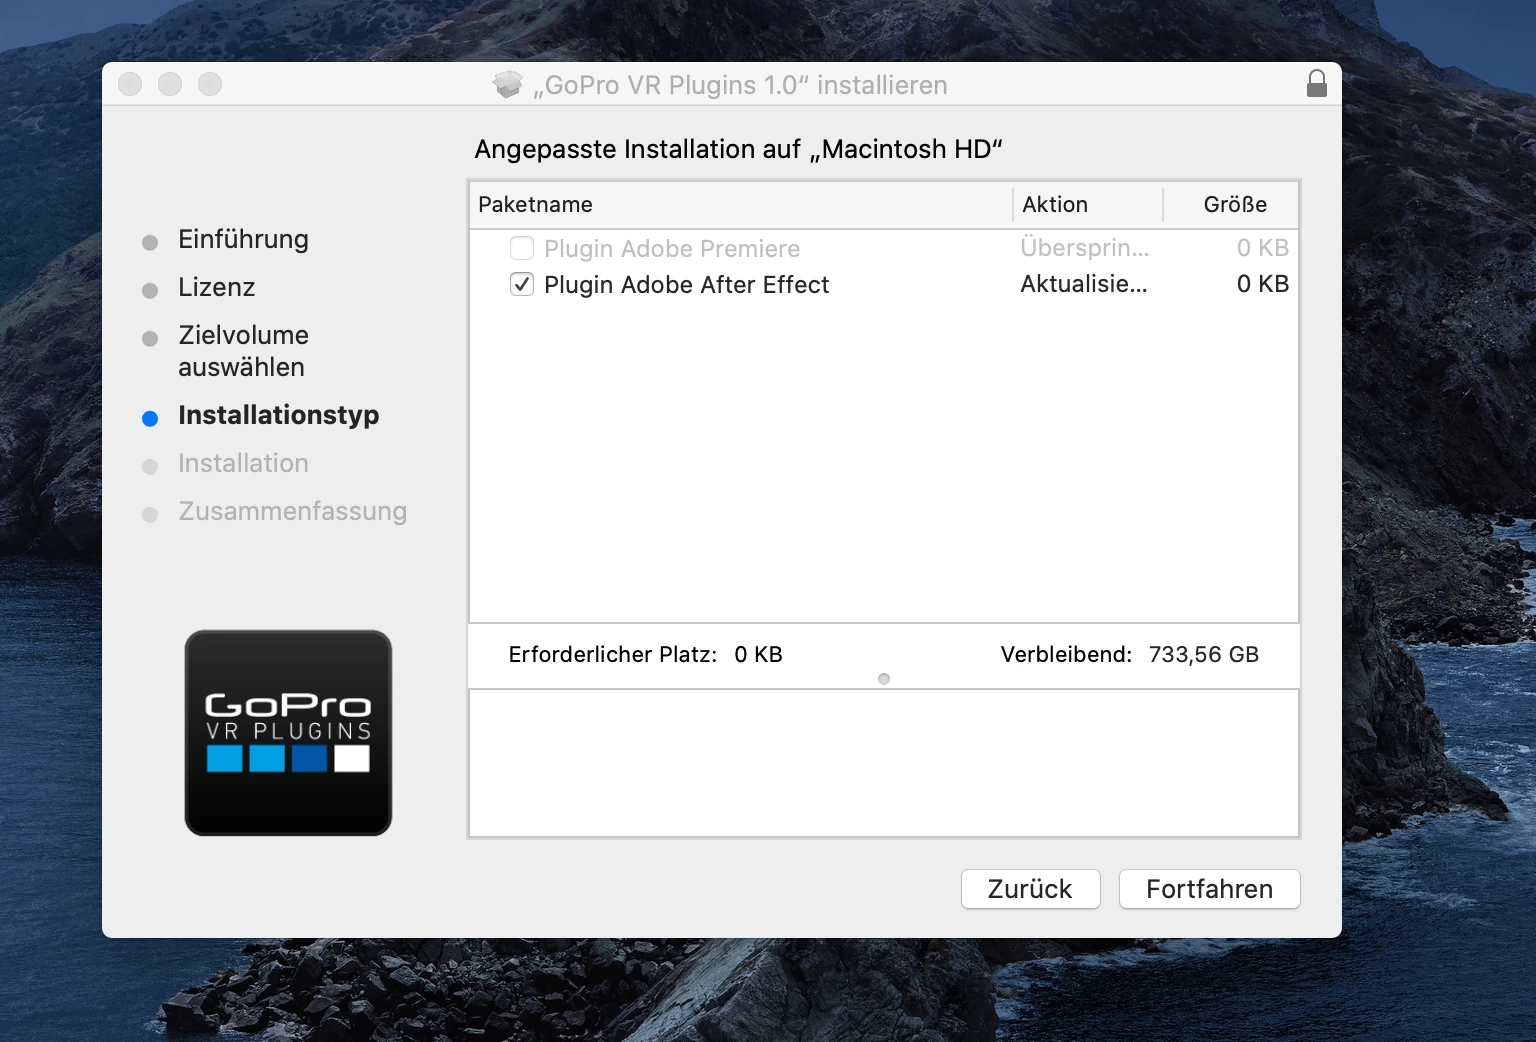Click the empty description box

click(x=884, y=763)
